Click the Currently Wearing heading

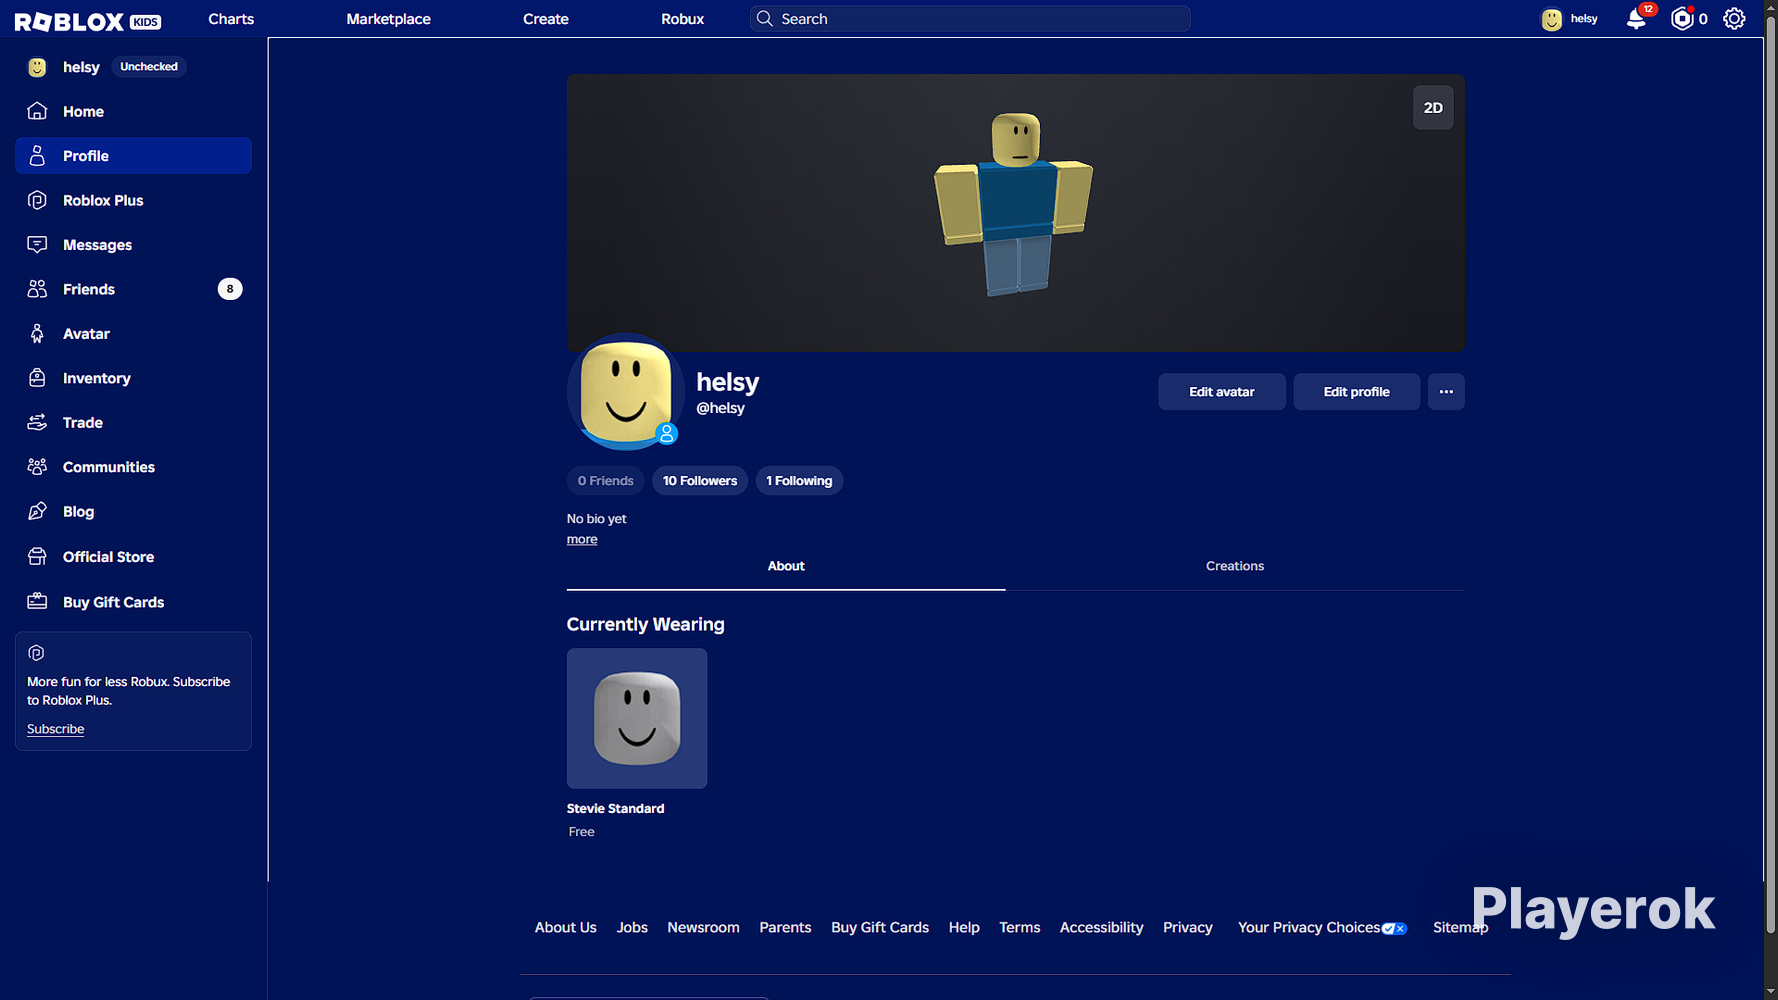pyautogui.click(x=646, y=625)
